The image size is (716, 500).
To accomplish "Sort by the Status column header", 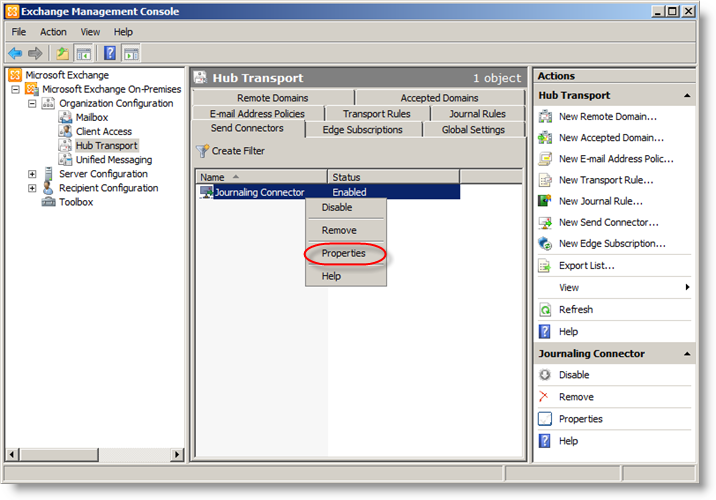I will tap(394, 177).
